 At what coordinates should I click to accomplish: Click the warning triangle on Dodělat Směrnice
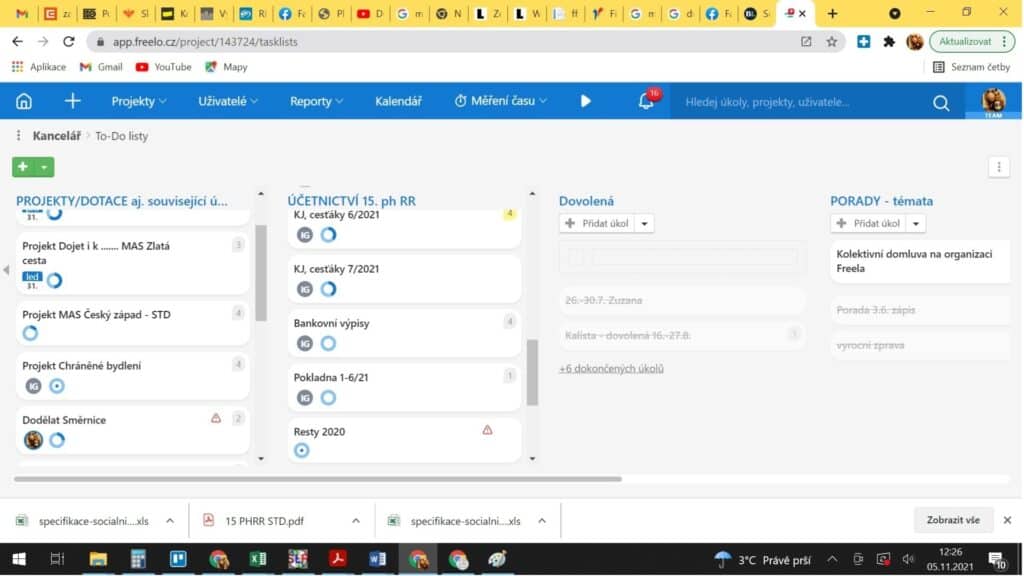pos(216,419)
